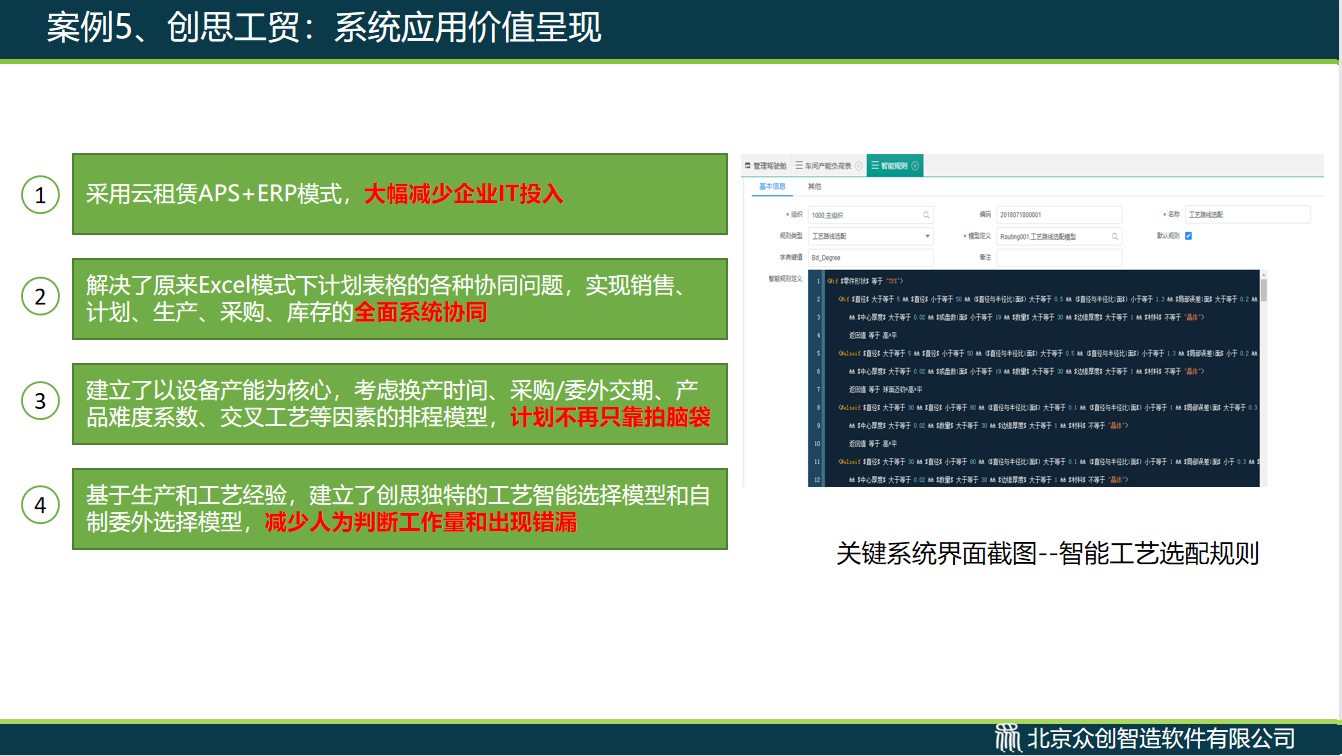Click the red text 计划不再只靠拍脑袋
Viewport: 1342px width, 756px height.
coord(610,418)
